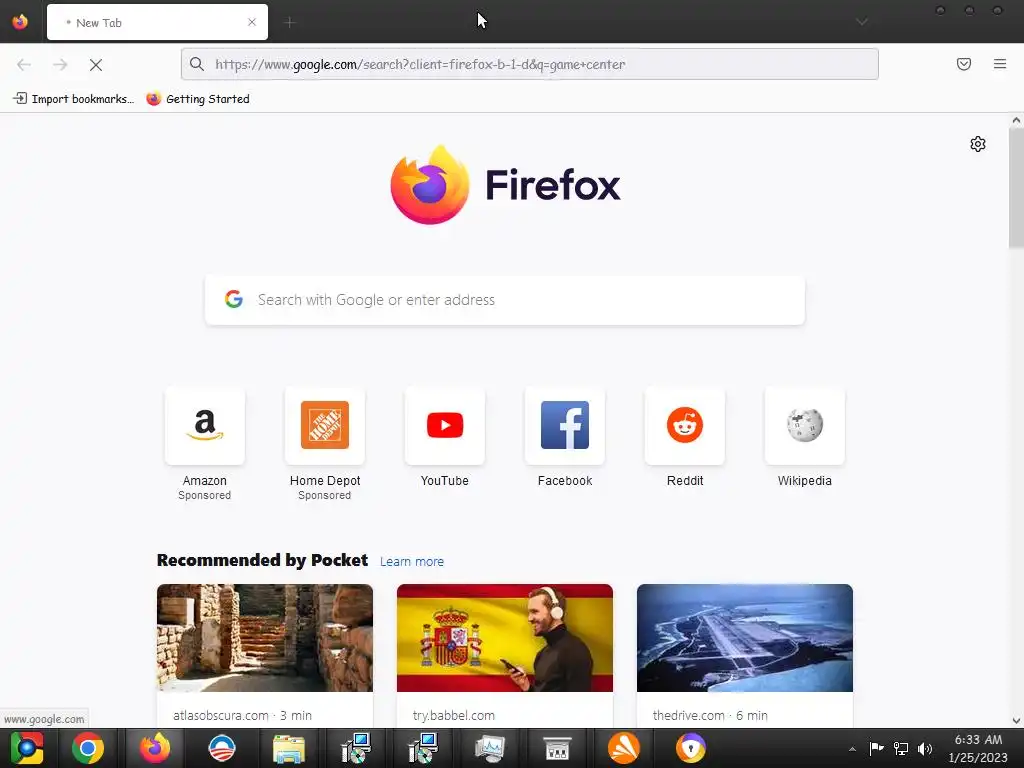Click the Firefox logo in the title bar
The height and width of the screenshot is (768, 1024).
[x=20, y=22]
